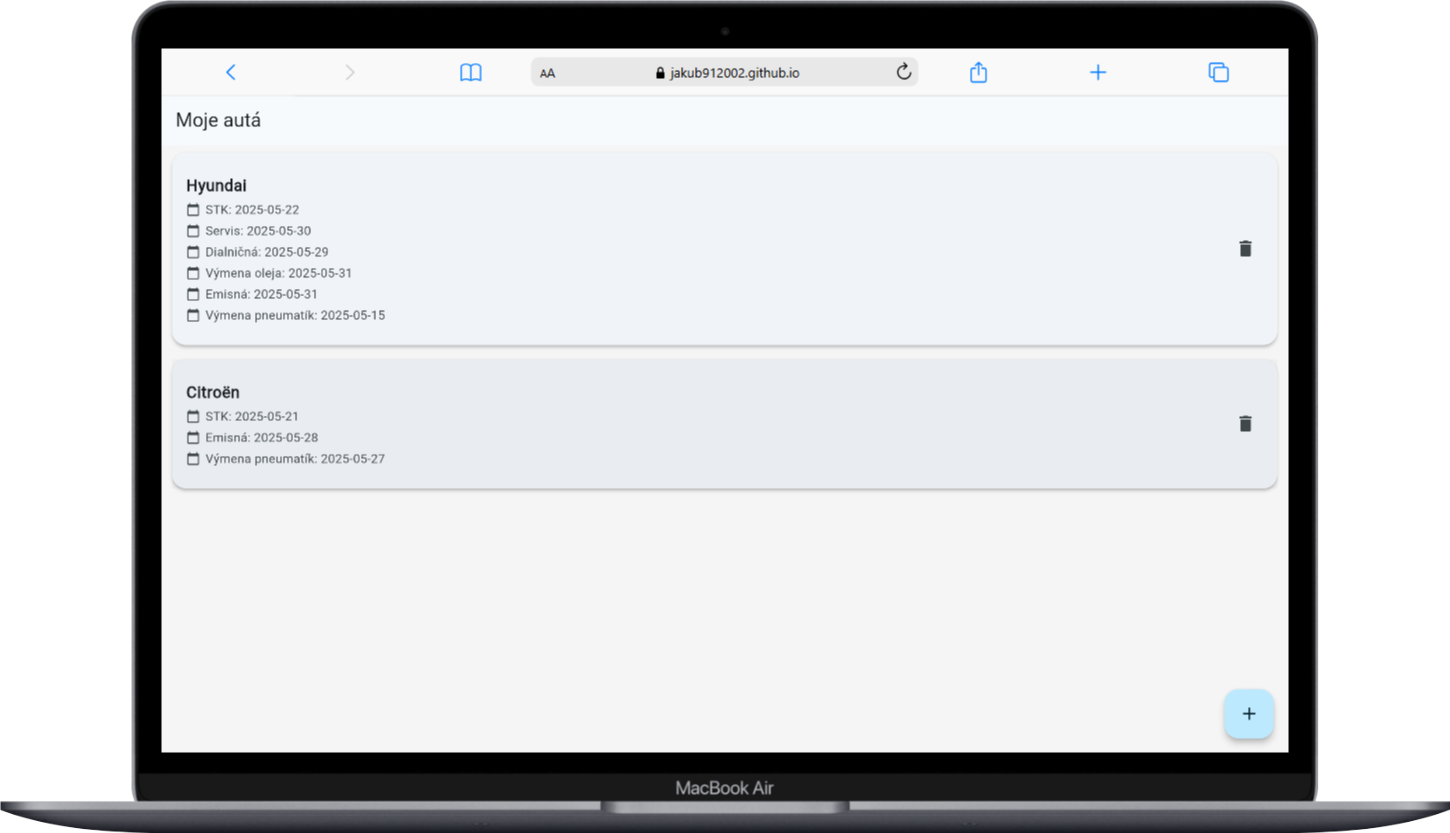Reload the page with refresh icon

point(903,72)
